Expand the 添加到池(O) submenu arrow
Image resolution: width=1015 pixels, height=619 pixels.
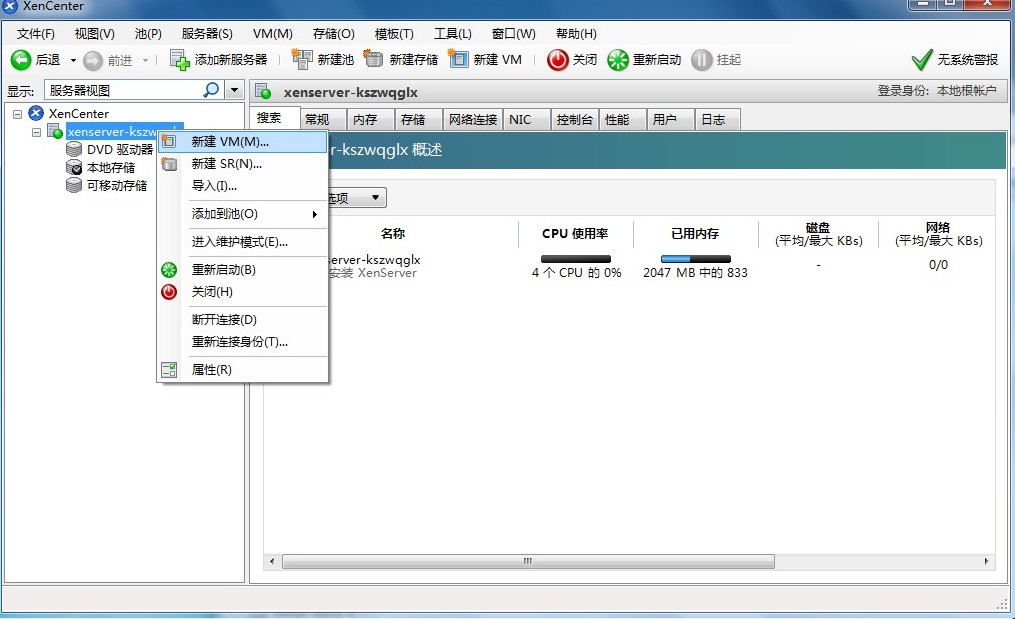pyautogui.click(x=315, y=214)
